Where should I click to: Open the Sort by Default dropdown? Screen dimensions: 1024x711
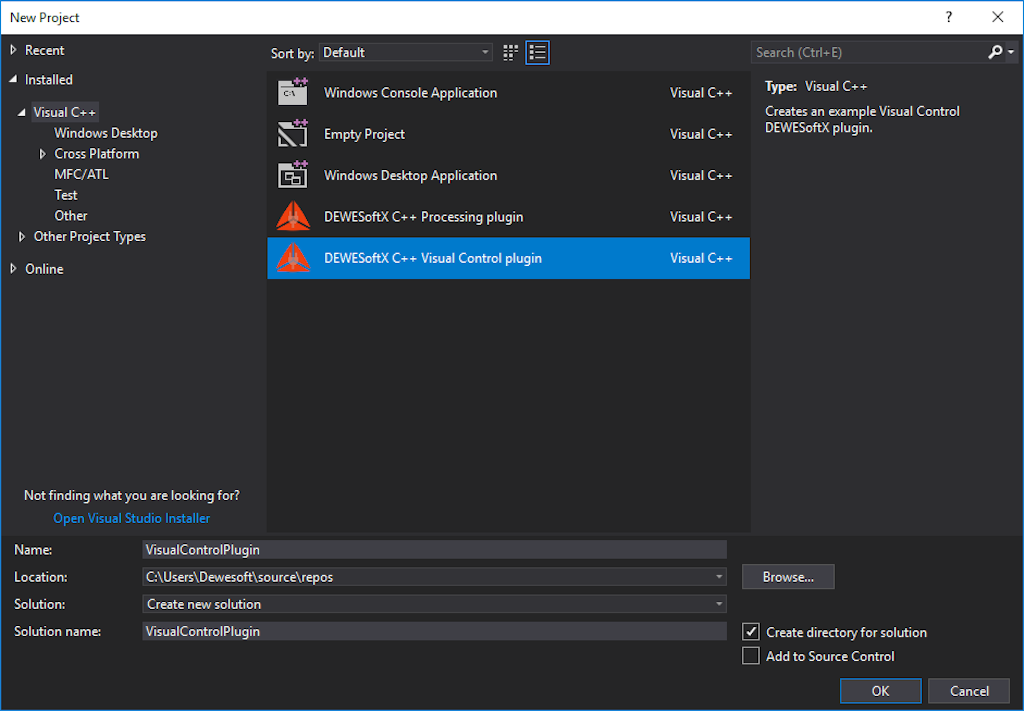point(406,53)
